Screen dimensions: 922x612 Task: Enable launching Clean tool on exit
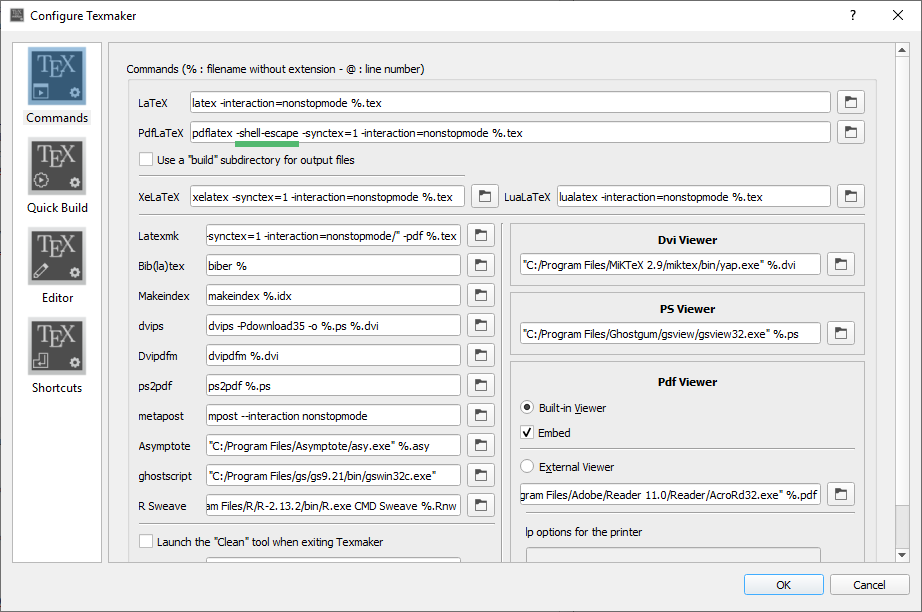[146, 542]
